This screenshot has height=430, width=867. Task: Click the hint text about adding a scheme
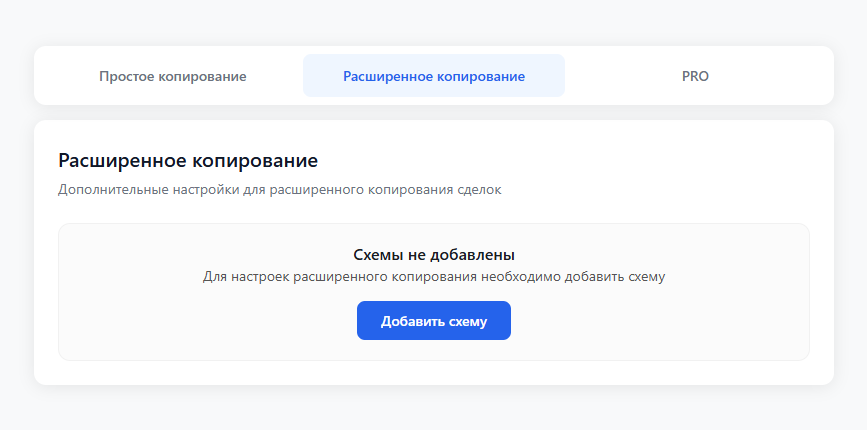433,277
